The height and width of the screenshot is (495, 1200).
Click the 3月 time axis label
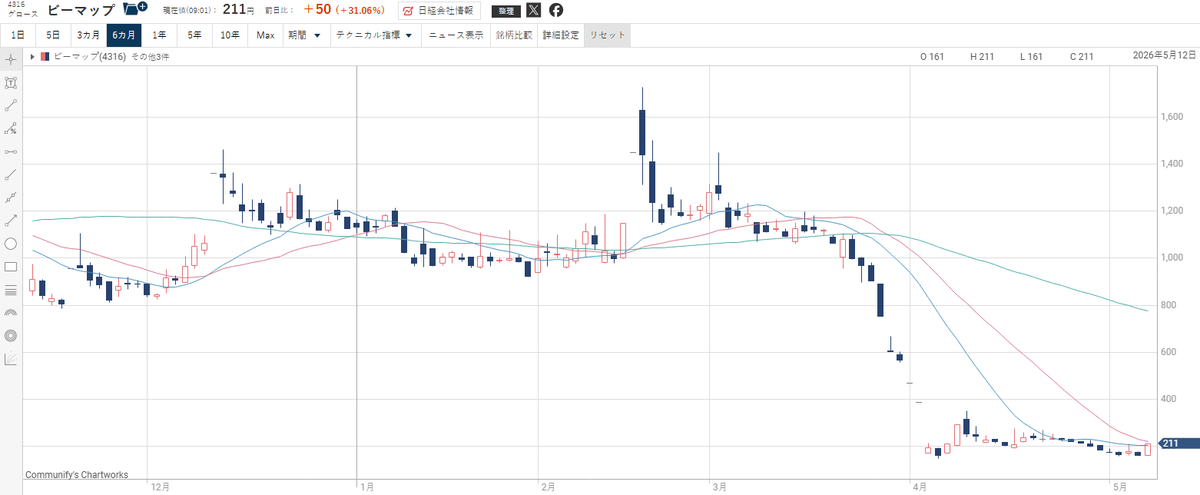click(x=719, y=486)
